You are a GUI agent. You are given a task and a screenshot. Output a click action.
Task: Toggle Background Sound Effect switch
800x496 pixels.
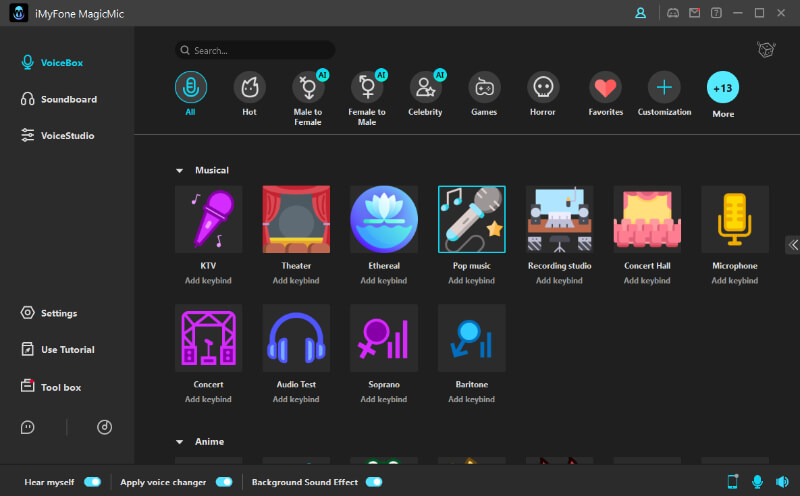tap(374, 482)
